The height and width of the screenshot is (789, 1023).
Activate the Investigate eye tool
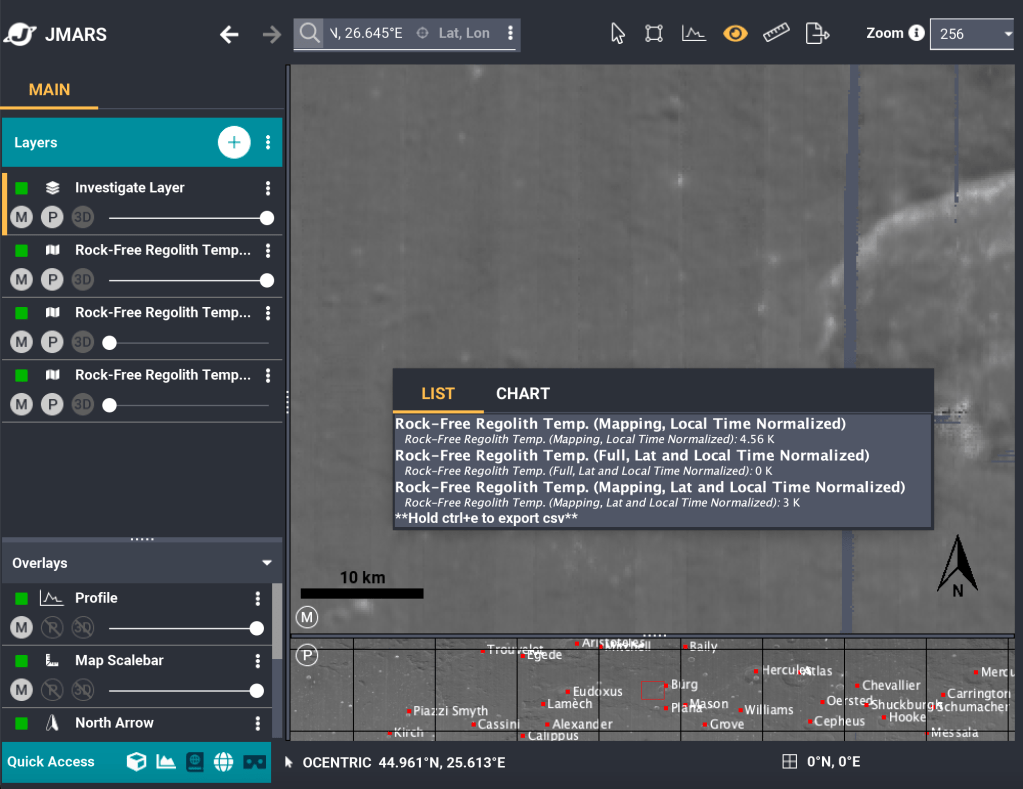click(x=735, y=34)
